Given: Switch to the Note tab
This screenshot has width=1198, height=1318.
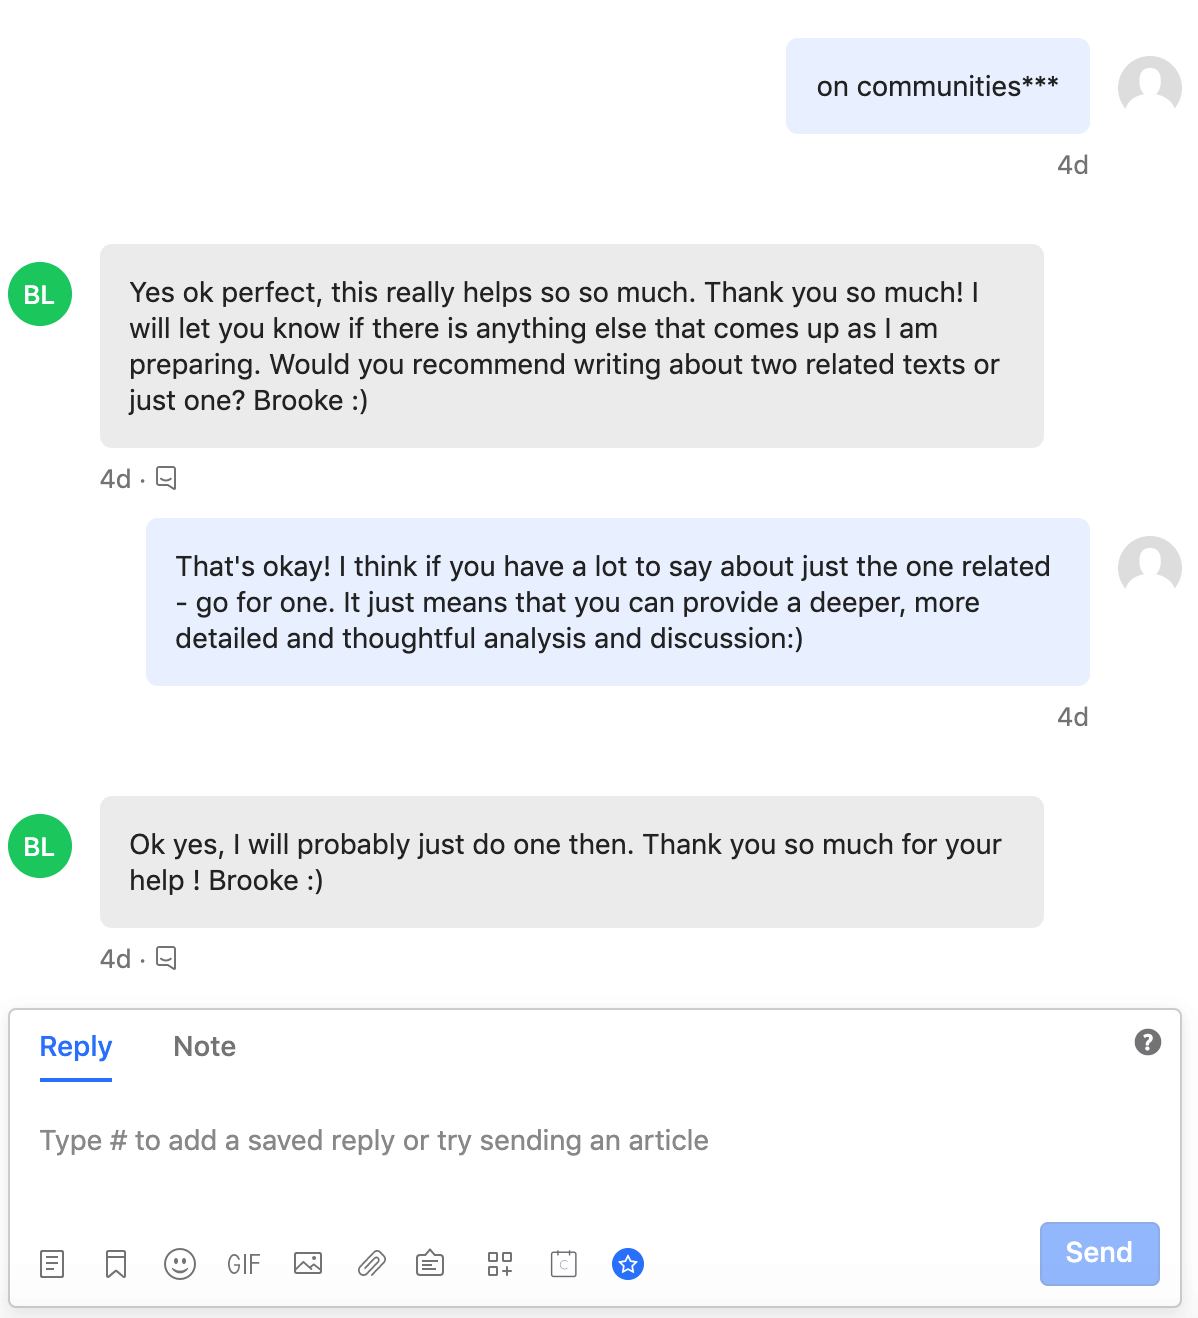Looking at the screenshot, I should 205,1046.
